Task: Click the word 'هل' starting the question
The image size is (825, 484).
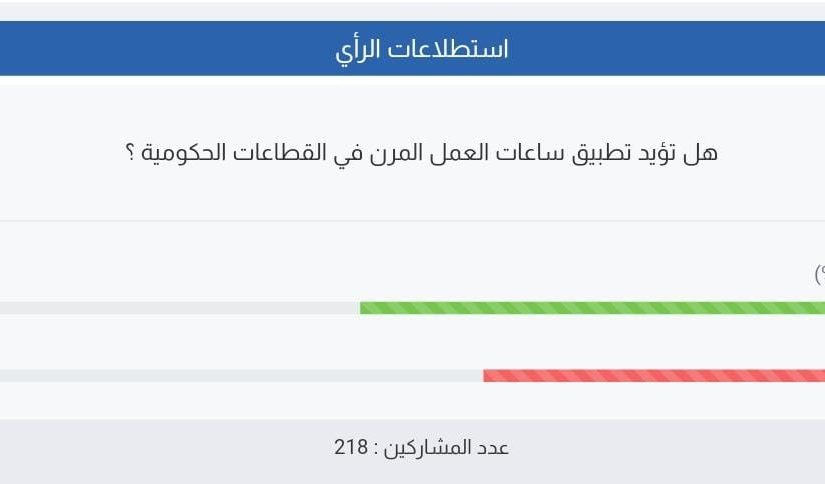Action: point(700,153)
